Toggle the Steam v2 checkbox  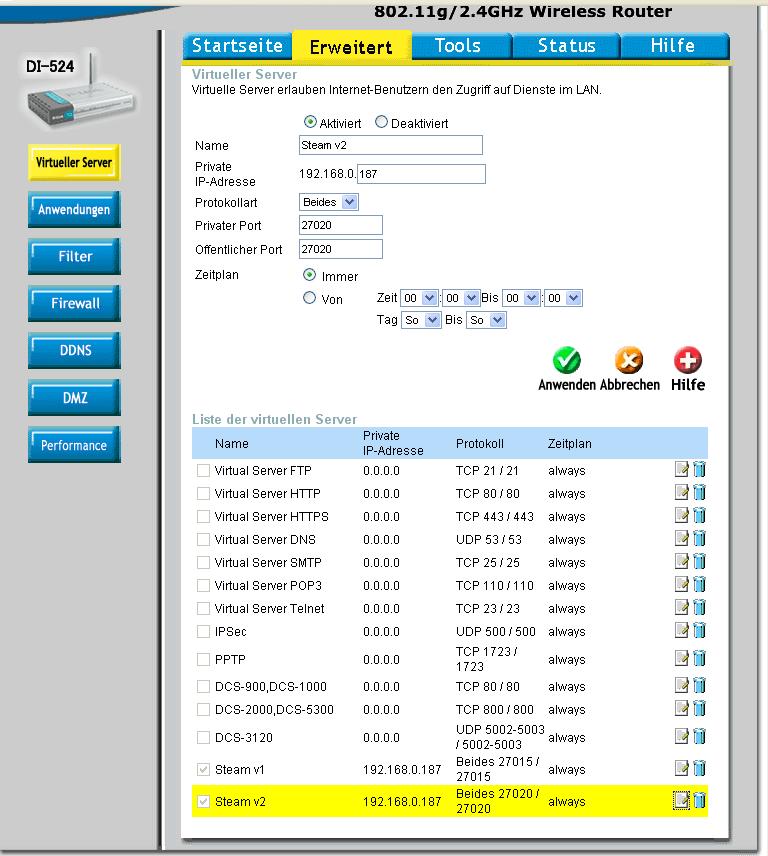point(203,802)
